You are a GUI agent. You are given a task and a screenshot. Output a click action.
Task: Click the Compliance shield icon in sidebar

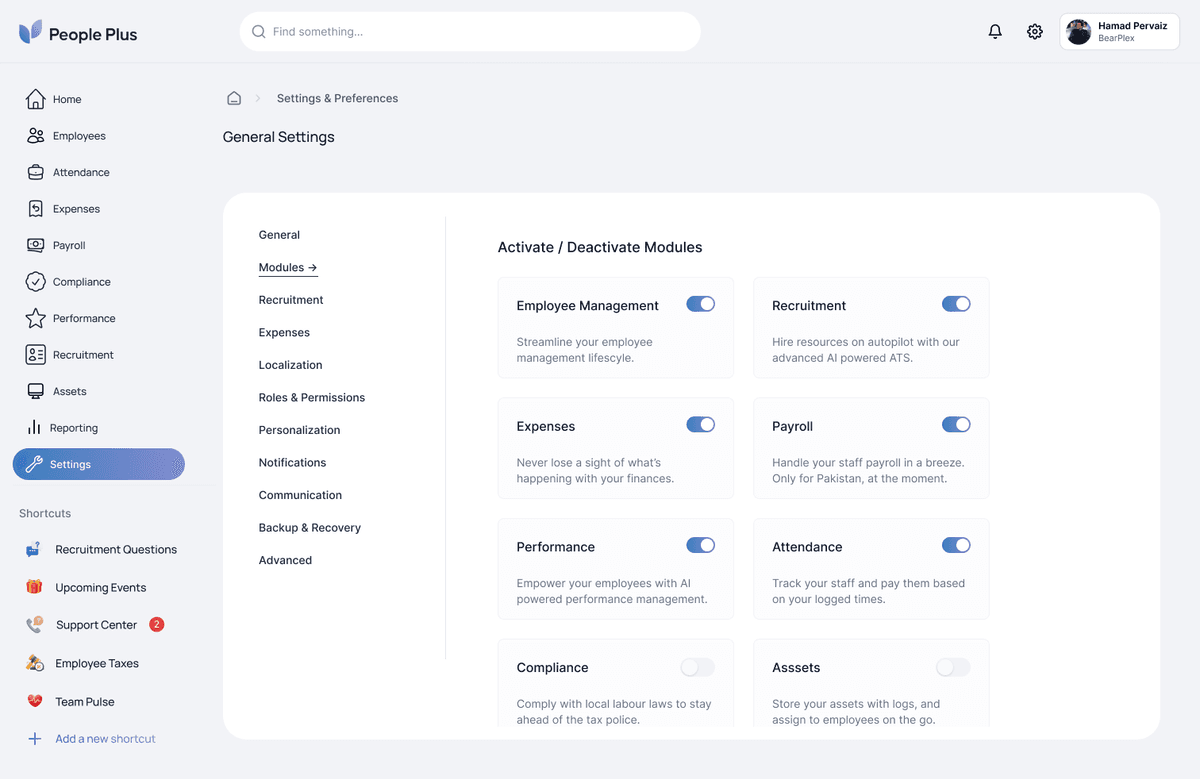[33, 281]
